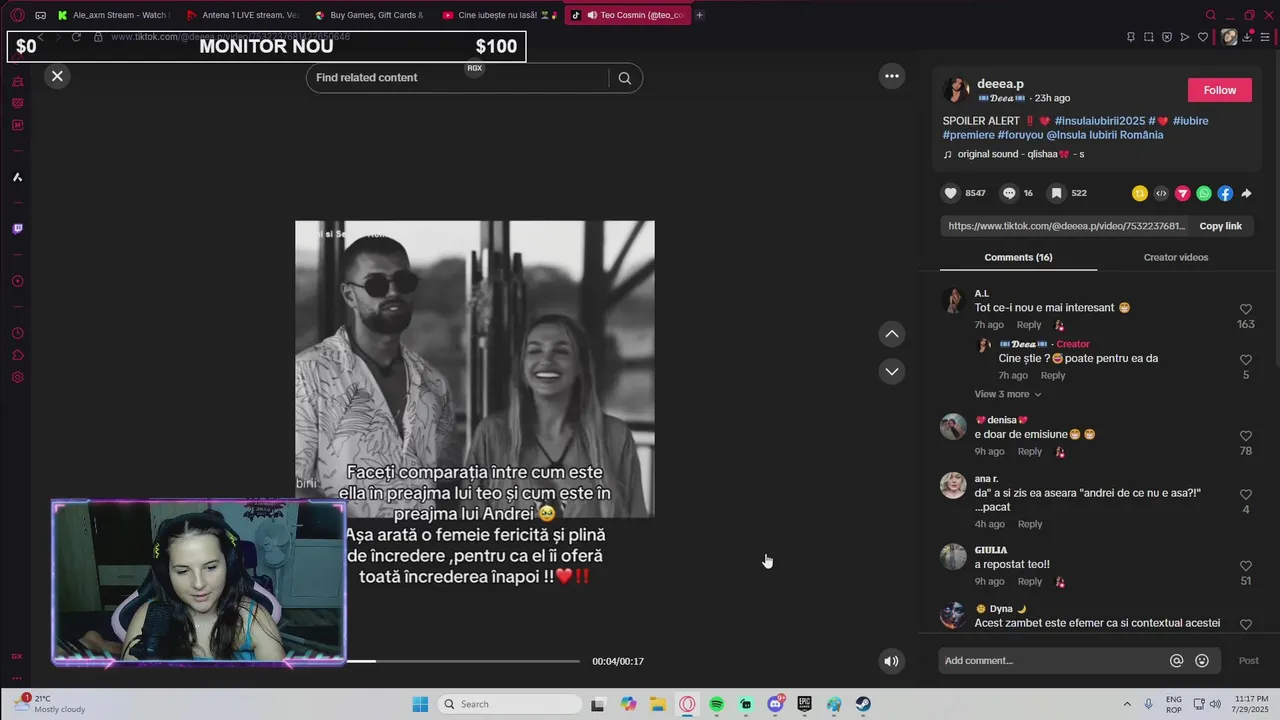Screen dimensions: 1280x720
Task: Open the history clock icon in sidebar
Action: [17, 333]
